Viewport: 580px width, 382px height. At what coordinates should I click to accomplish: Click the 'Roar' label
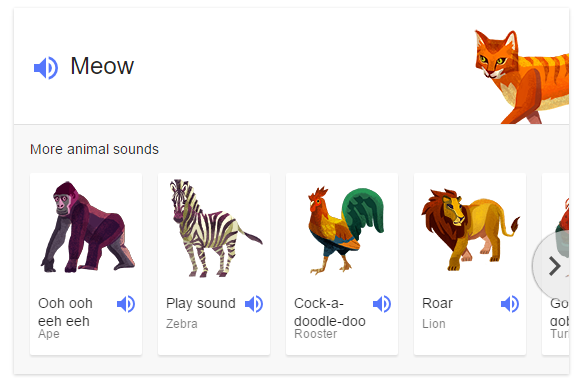coord(437,303)
